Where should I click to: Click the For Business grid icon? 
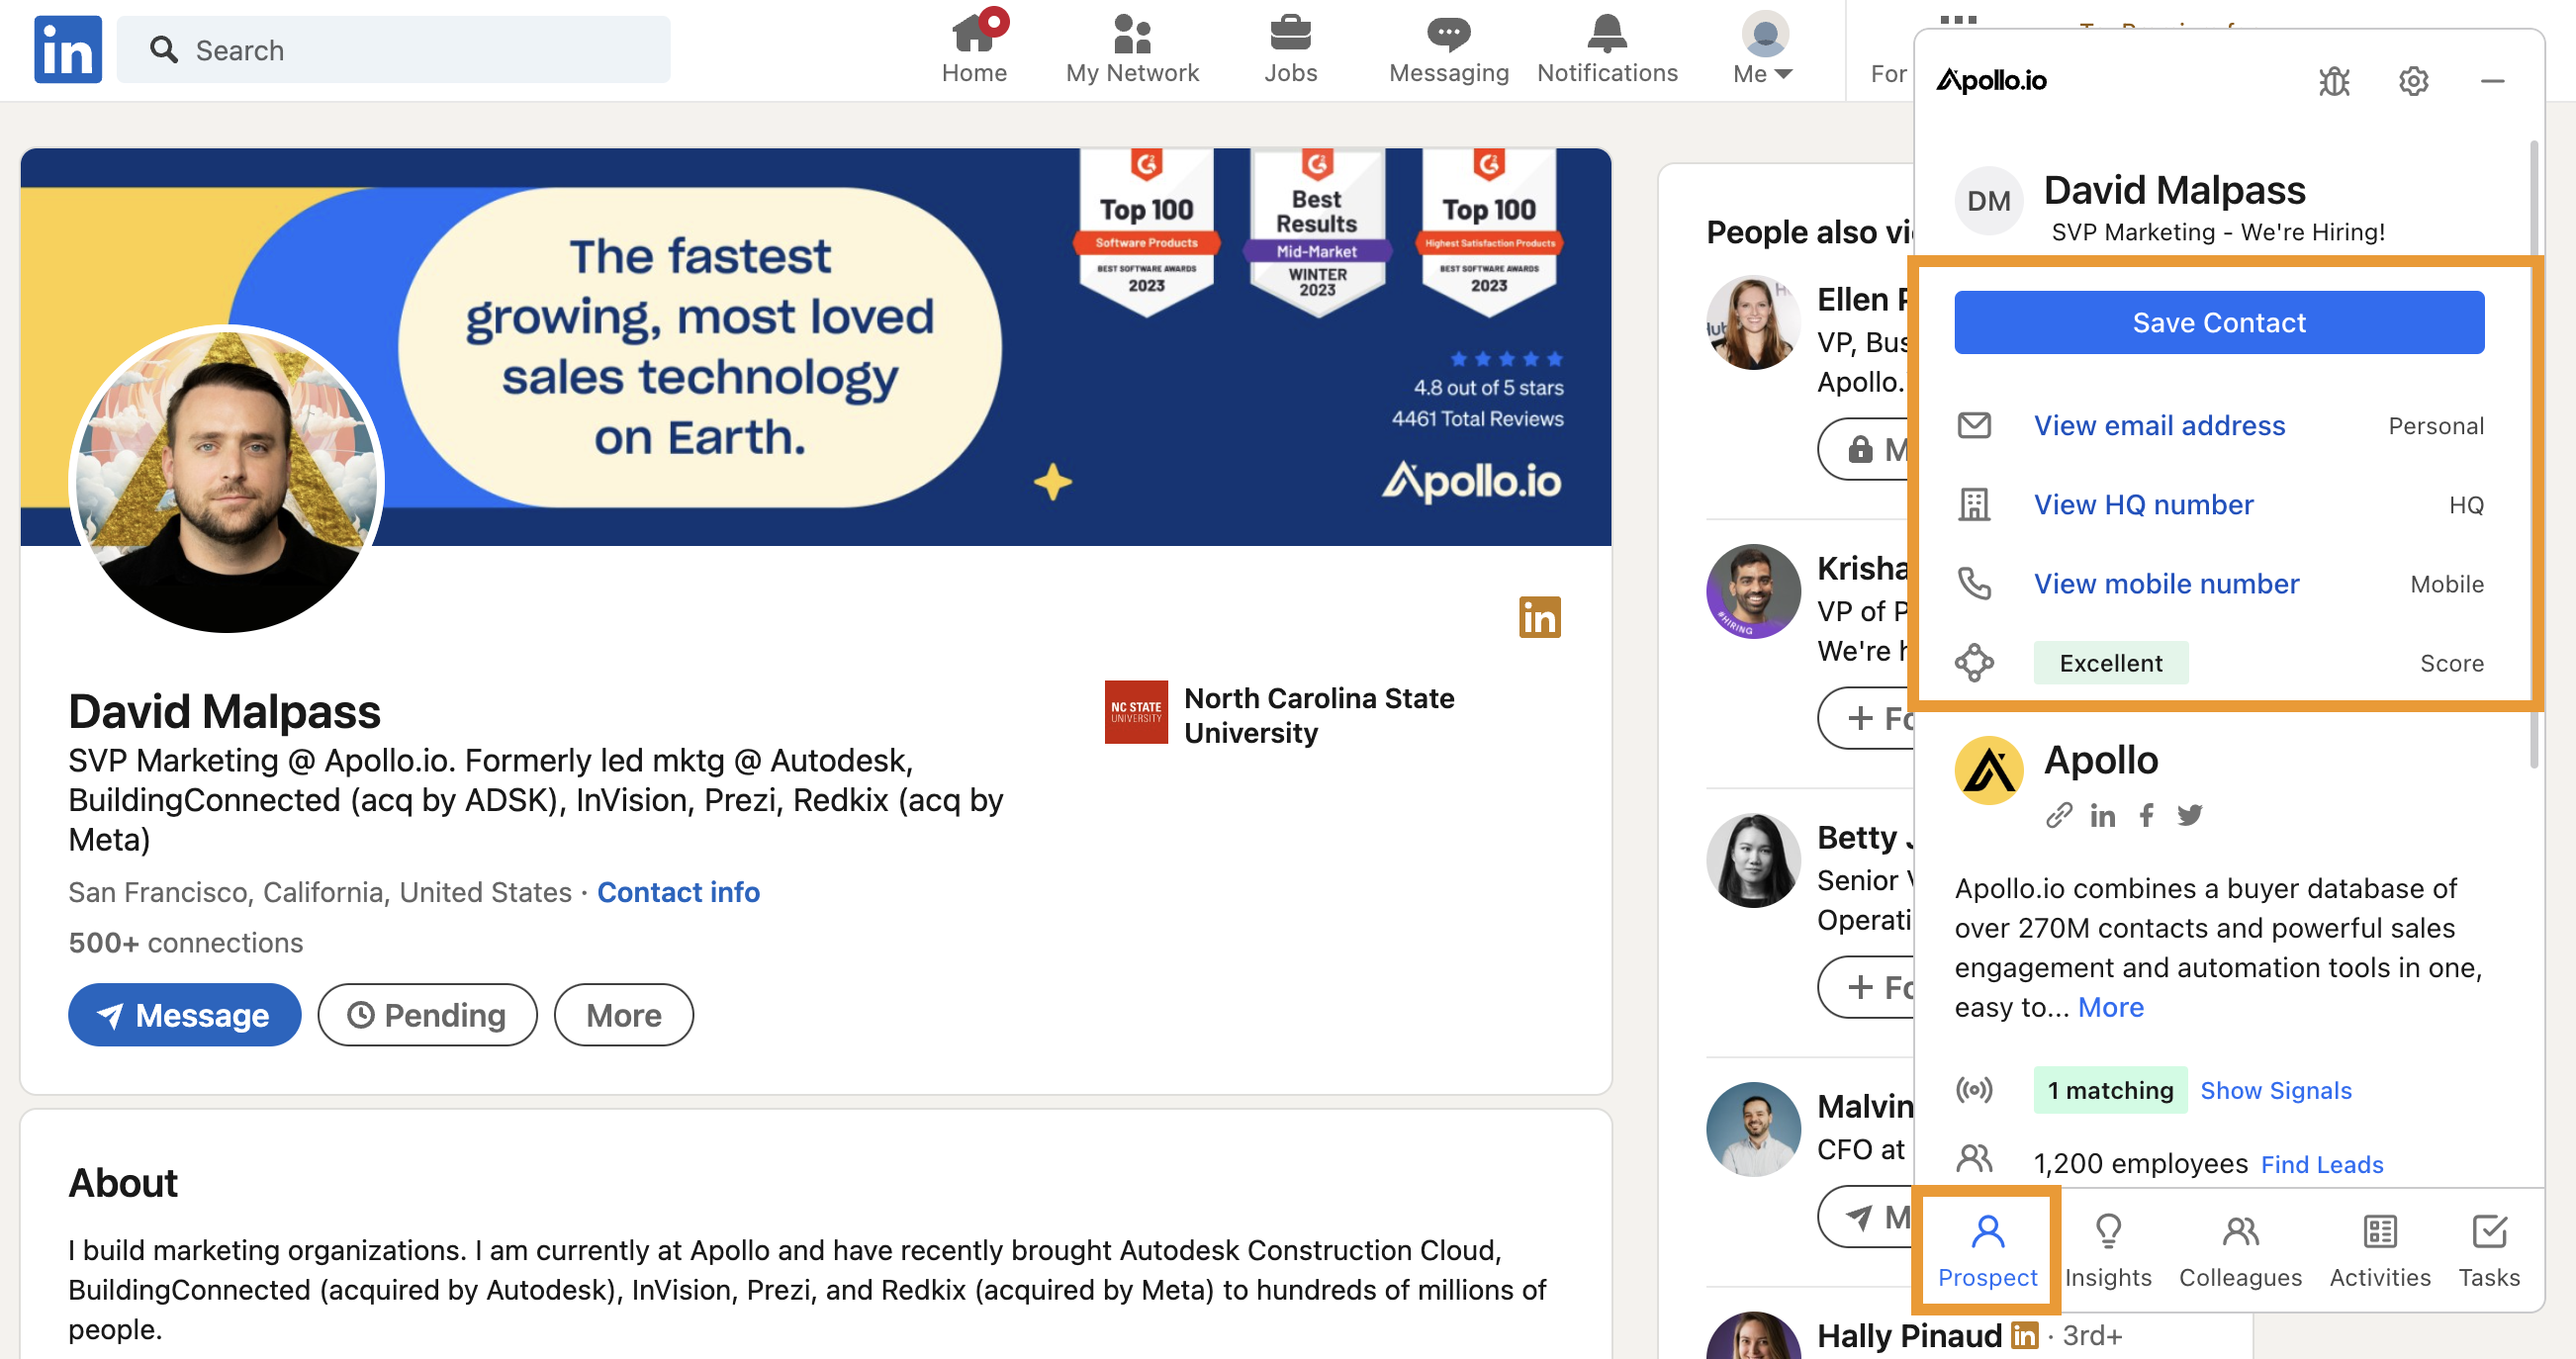tap(1958, 20)
